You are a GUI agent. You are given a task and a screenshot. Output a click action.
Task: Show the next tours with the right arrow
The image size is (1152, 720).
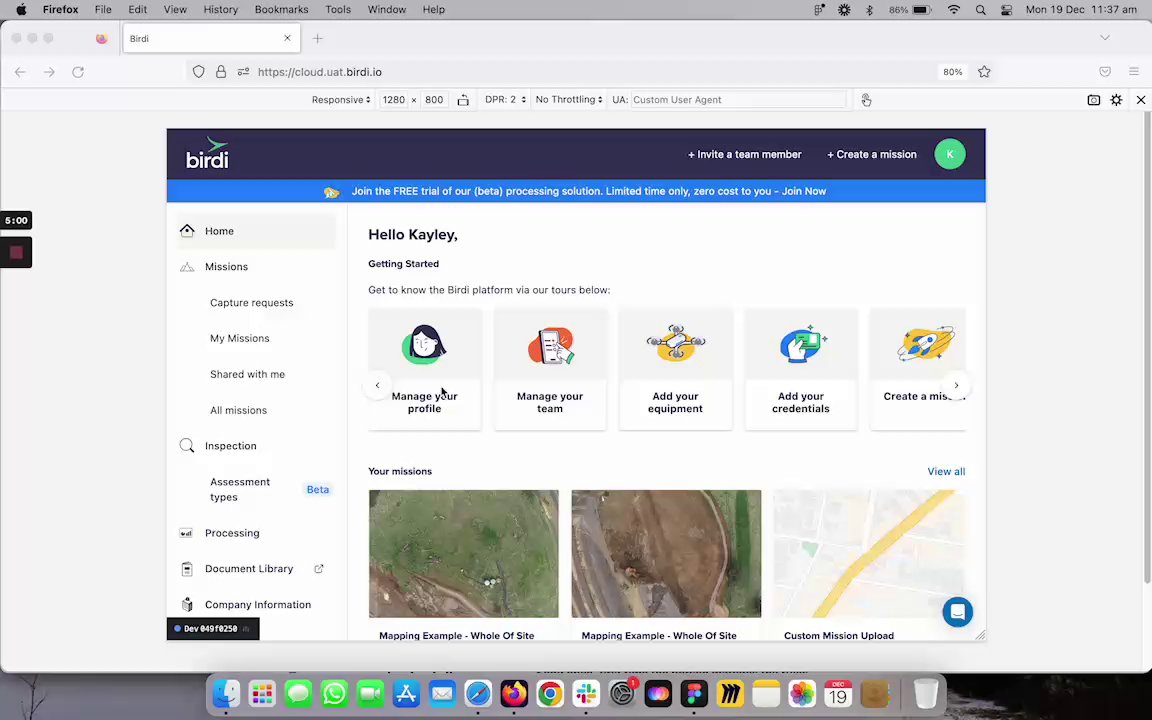coord(956,385)
